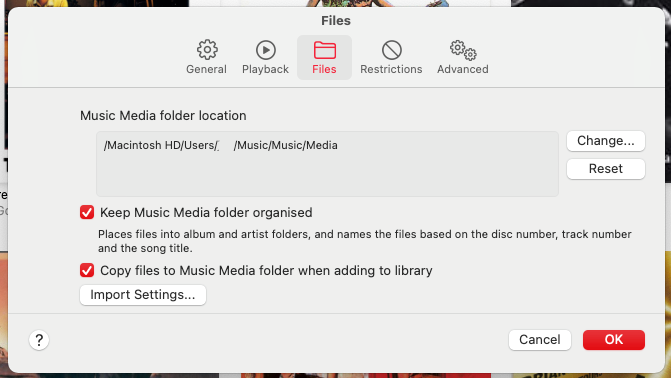The width and height of the screenshot is (671, 378).
Task: Open the Advanced double-gear icon
Action: click(x=463, y=50)
